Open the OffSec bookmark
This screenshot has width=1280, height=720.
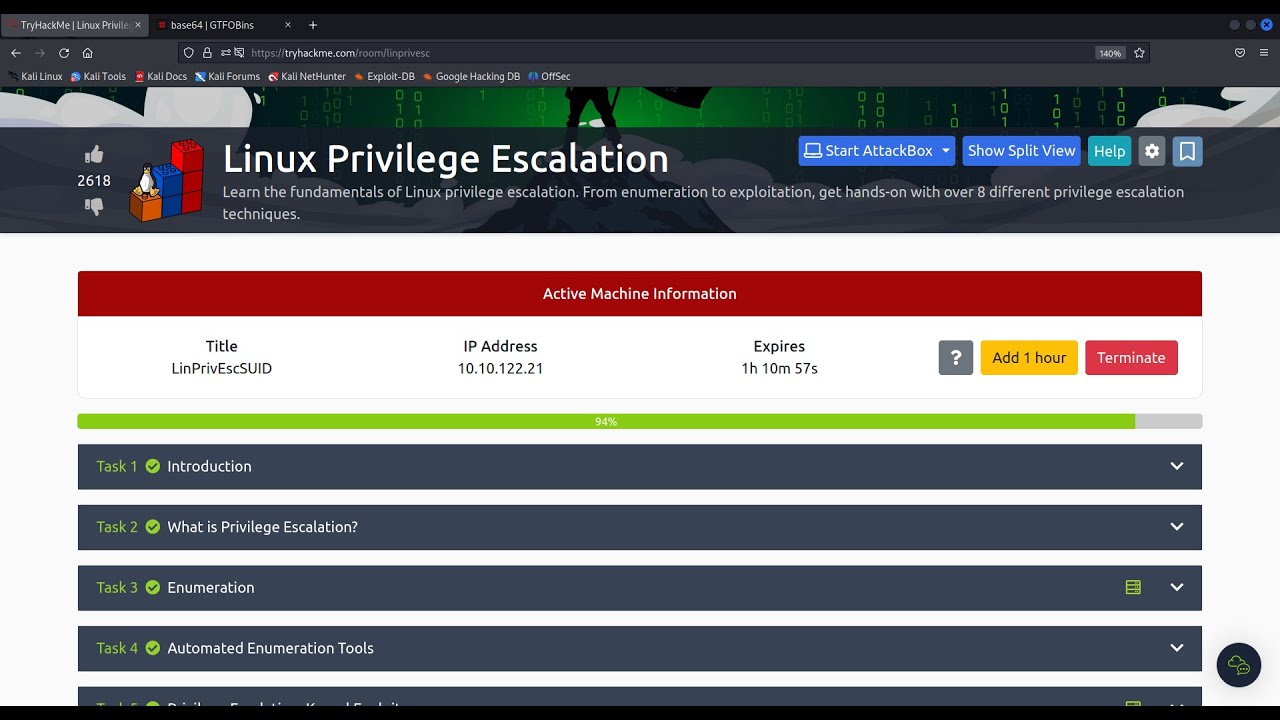point(549,76)
